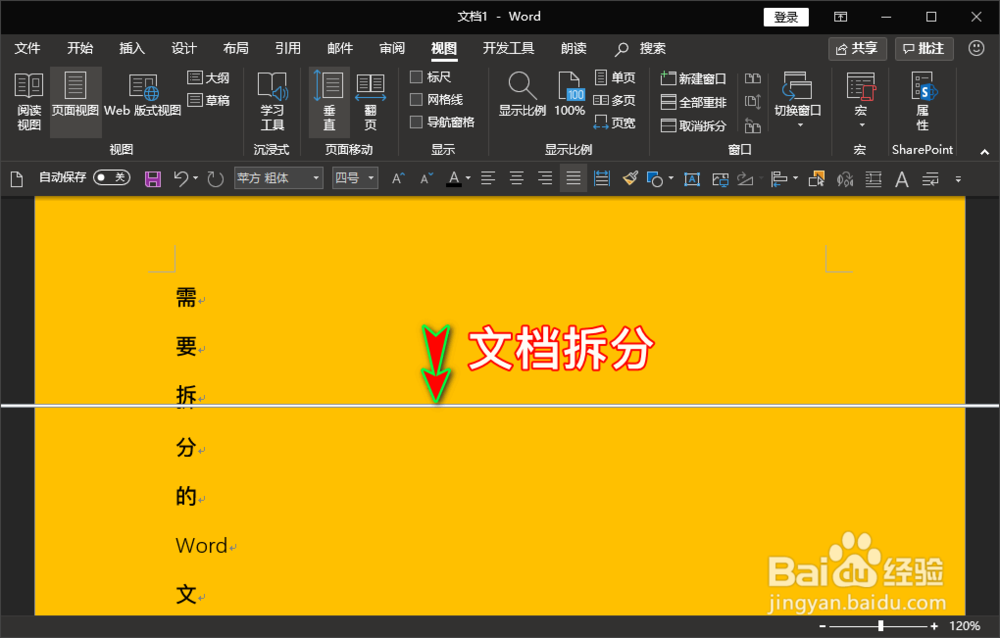The width and height of the screenshot is (1000, 638).
Task: Enable 翻页 page flip mode
Action: (370, 100)
